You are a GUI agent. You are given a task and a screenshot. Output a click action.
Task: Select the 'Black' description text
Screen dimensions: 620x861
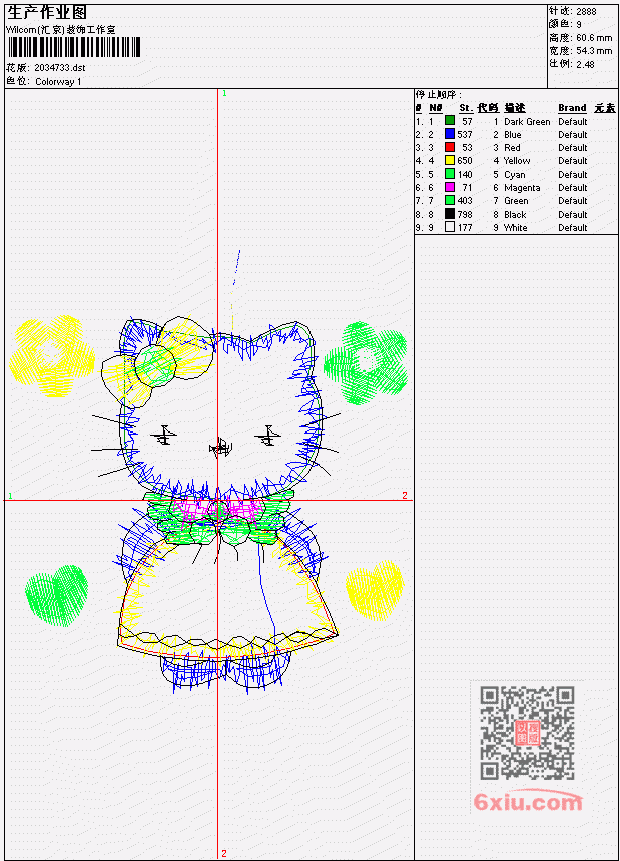click(x=515, y=215)
